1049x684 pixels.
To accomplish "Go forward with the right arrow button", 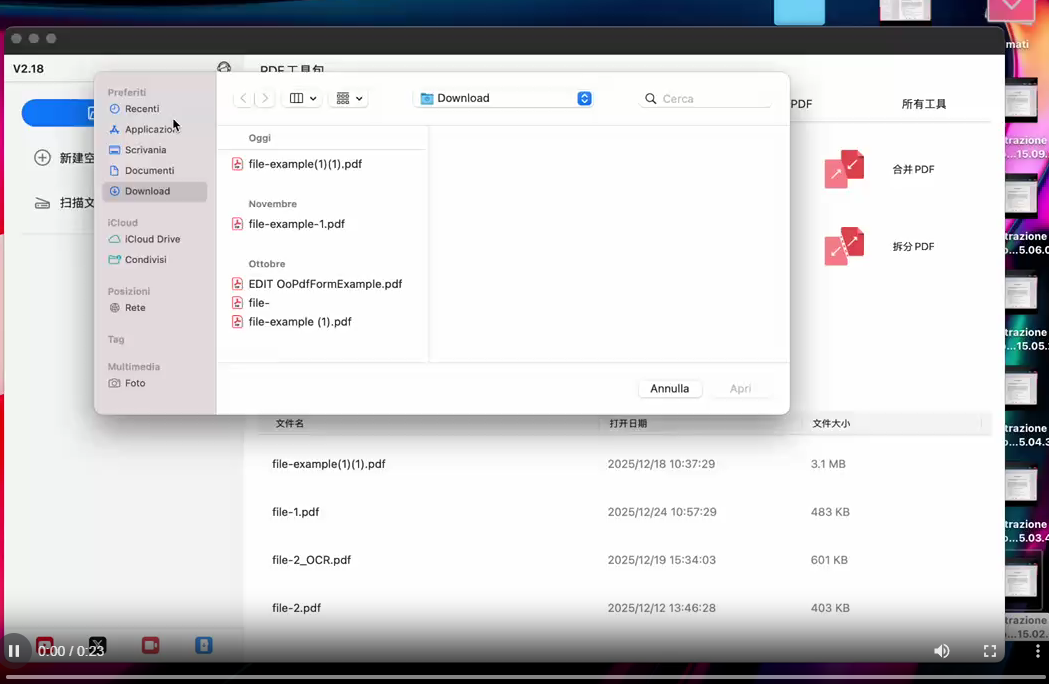I will pyautogui.click(x=265, y=98).
